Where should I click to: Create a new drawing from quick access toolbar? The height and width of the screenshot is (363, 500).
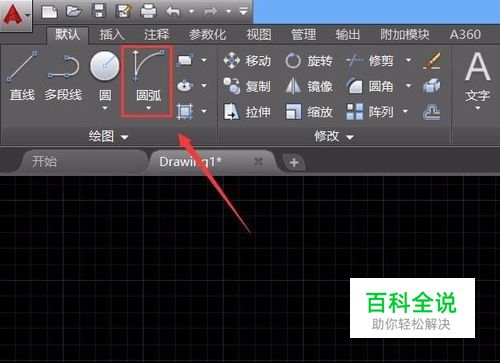(x=49, y=12)
